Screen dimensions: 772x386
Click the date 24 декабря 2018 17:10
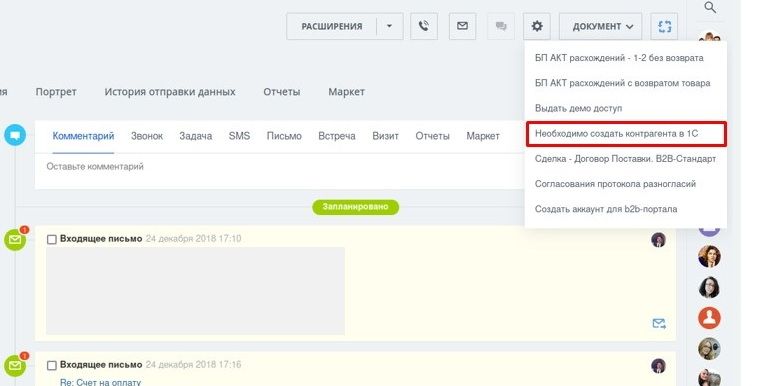pyautogui.click(x=193, y=239)
